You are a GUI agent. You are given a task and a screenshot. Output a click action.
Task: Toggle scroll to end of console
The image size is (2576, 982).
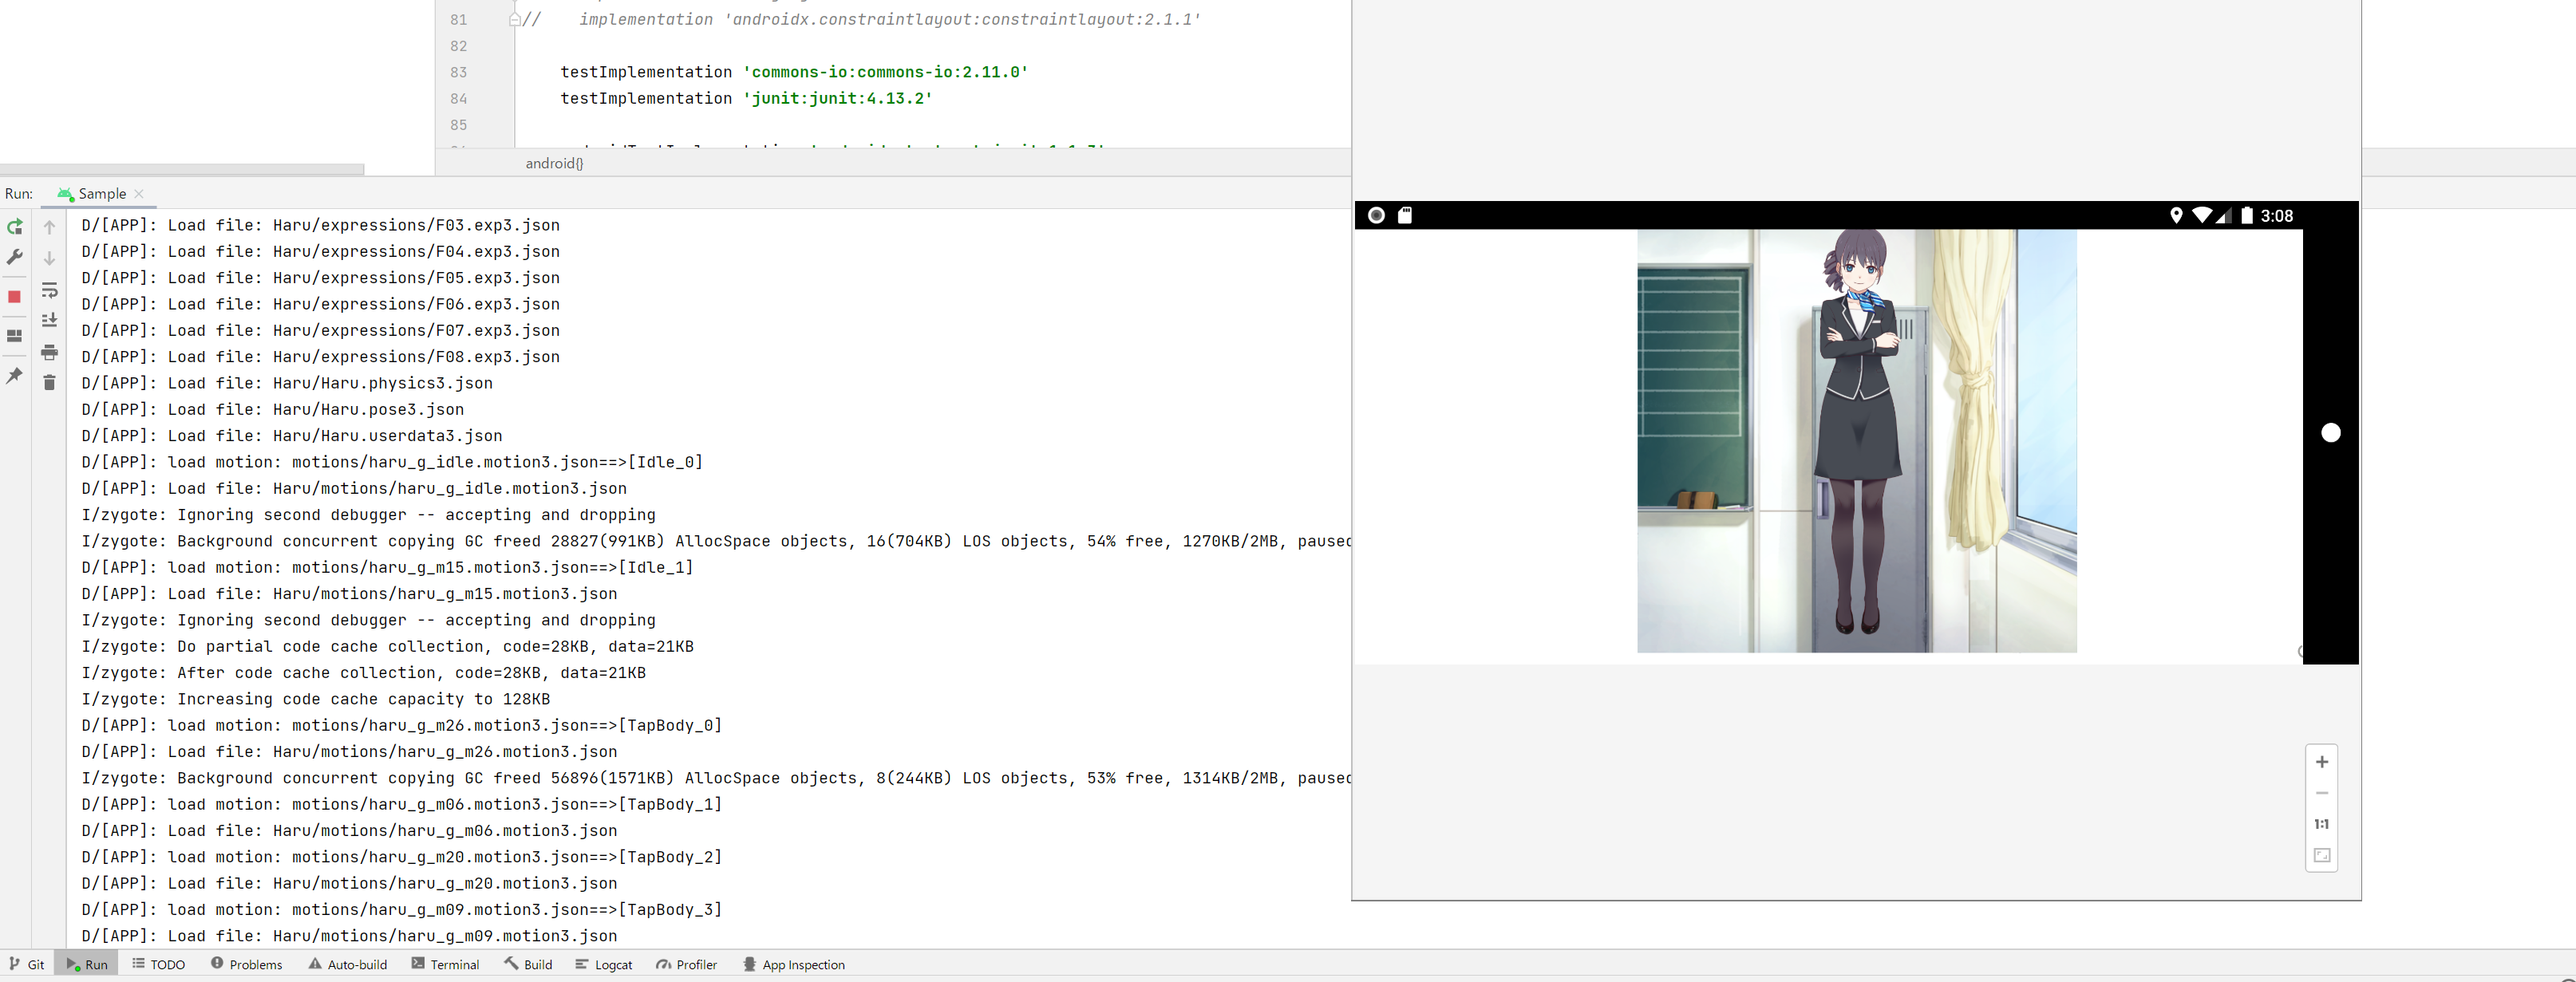pos(49,320)
